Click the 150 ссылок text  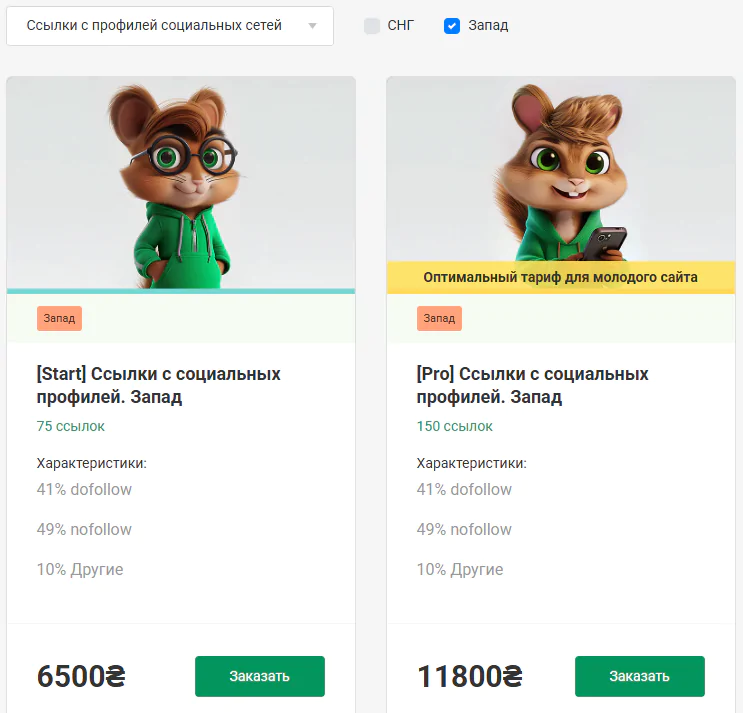pos(454,426)
